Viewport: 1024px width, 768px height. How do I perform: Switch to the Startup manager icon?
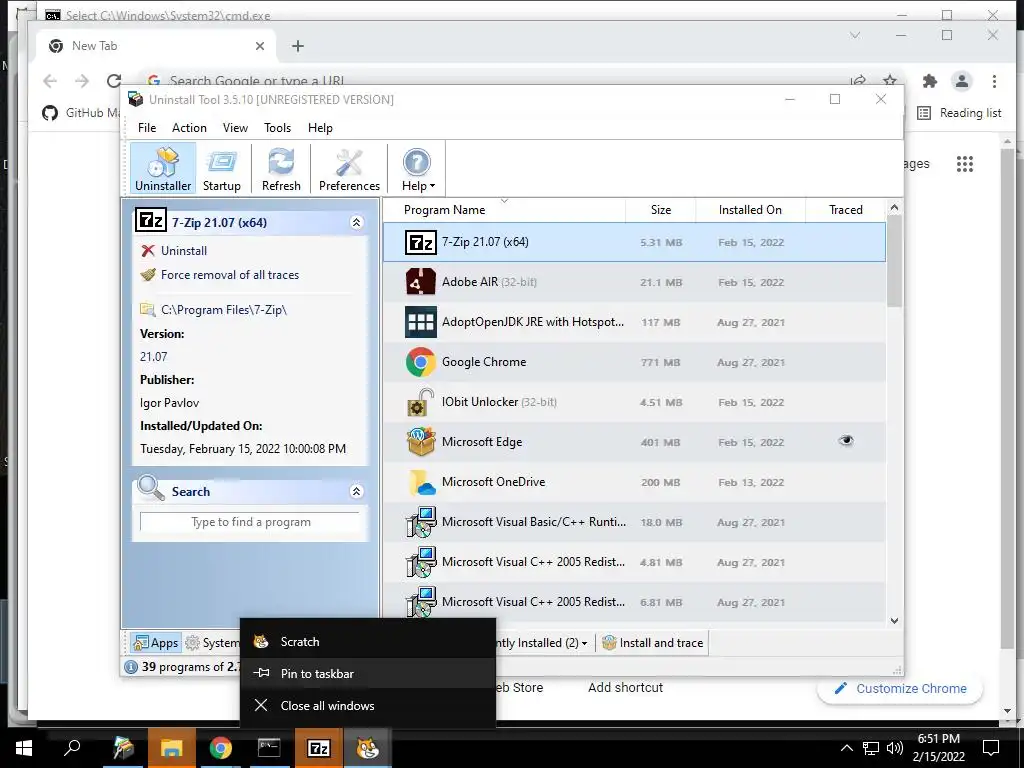point(221,169)
